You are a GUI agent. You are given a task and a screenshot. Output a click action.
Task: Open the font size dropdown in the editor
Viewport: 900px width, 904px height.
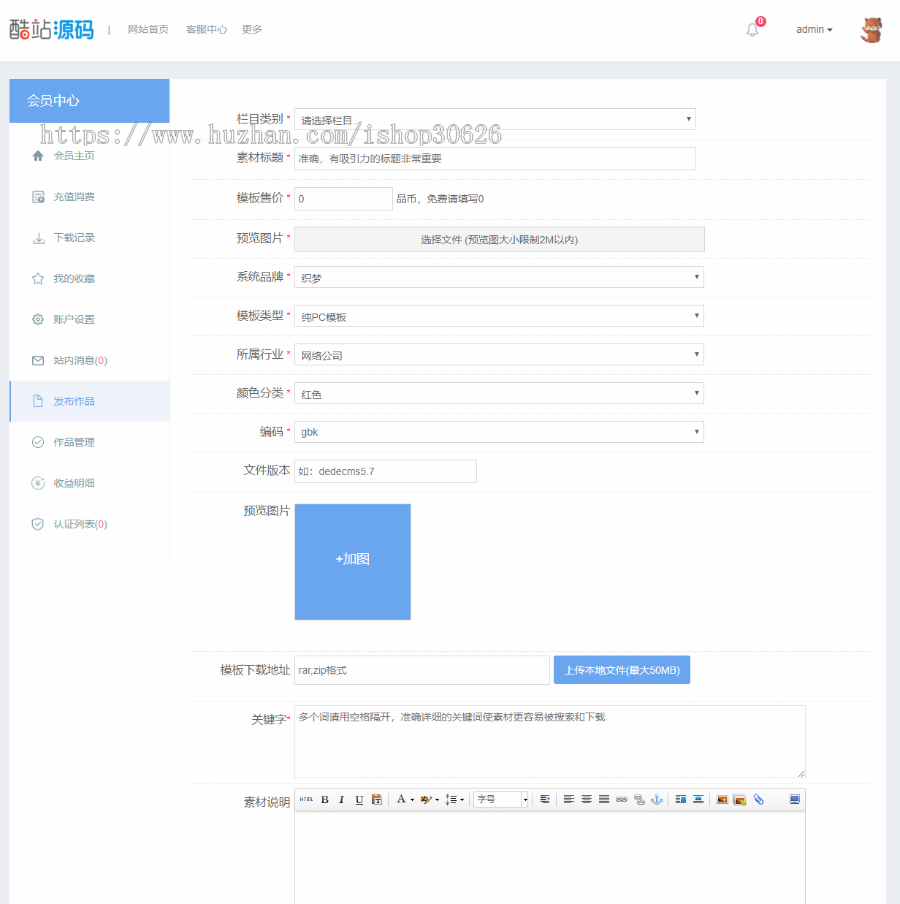click(x=500, y=799)
